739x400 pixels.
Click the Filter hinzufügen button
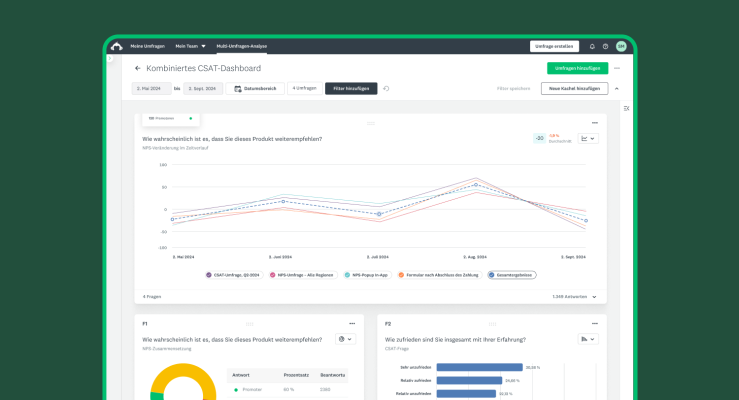351,88
